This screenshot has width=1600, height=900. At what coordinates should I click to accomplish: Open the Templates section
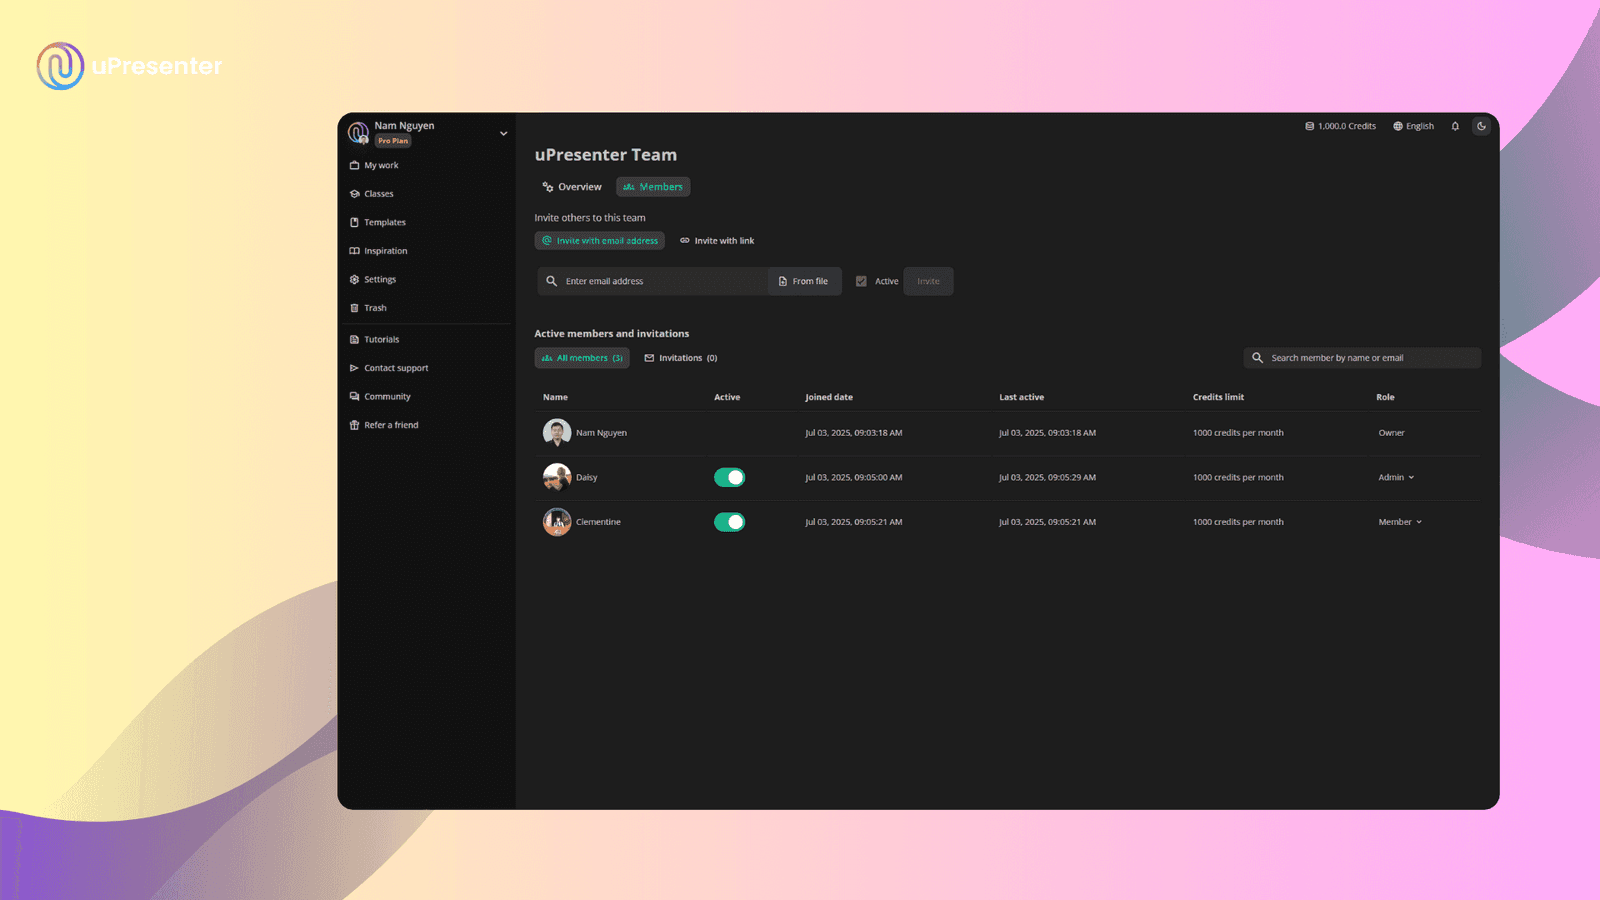(x=377, y=222)
